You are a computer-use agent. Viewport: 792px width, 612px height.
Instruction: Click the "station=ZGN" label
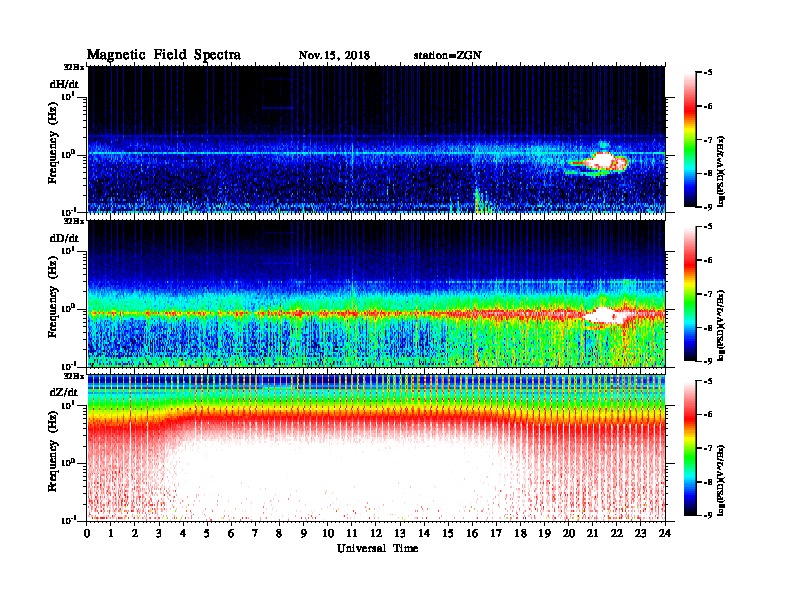[447, 56]
